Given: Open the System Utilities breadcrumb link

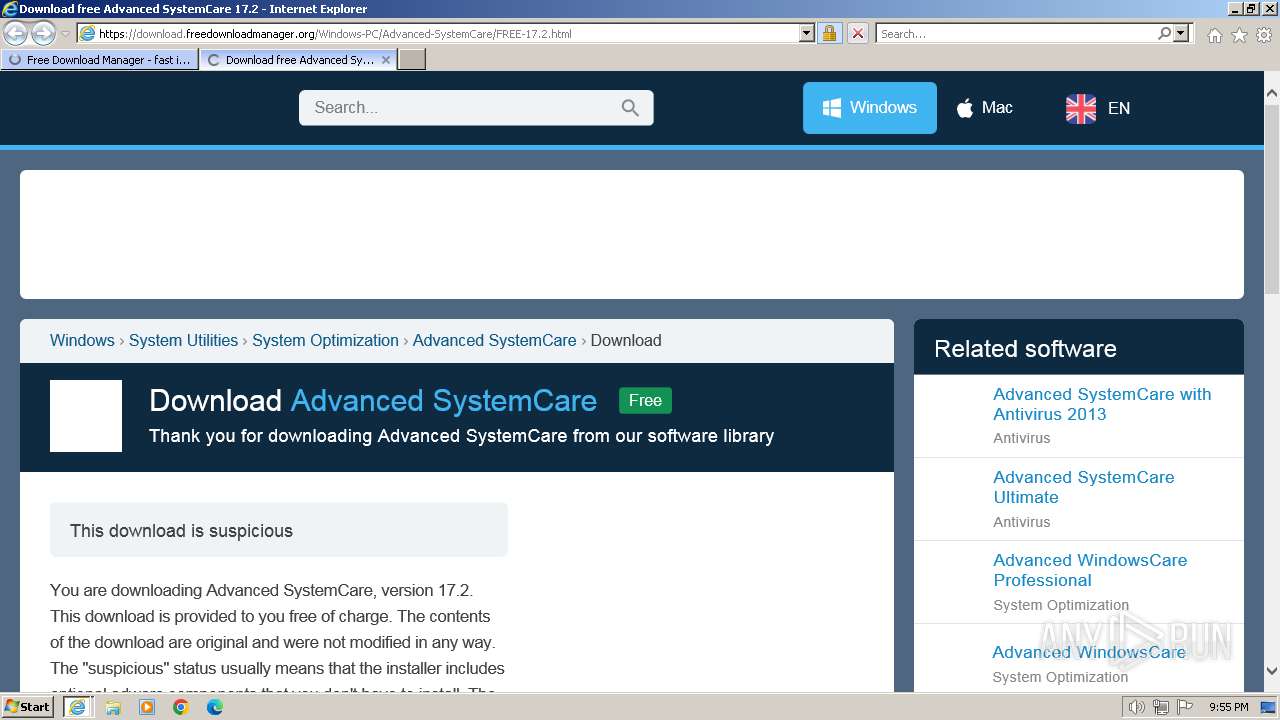Looking at the screenshot, I should [183, 340].
